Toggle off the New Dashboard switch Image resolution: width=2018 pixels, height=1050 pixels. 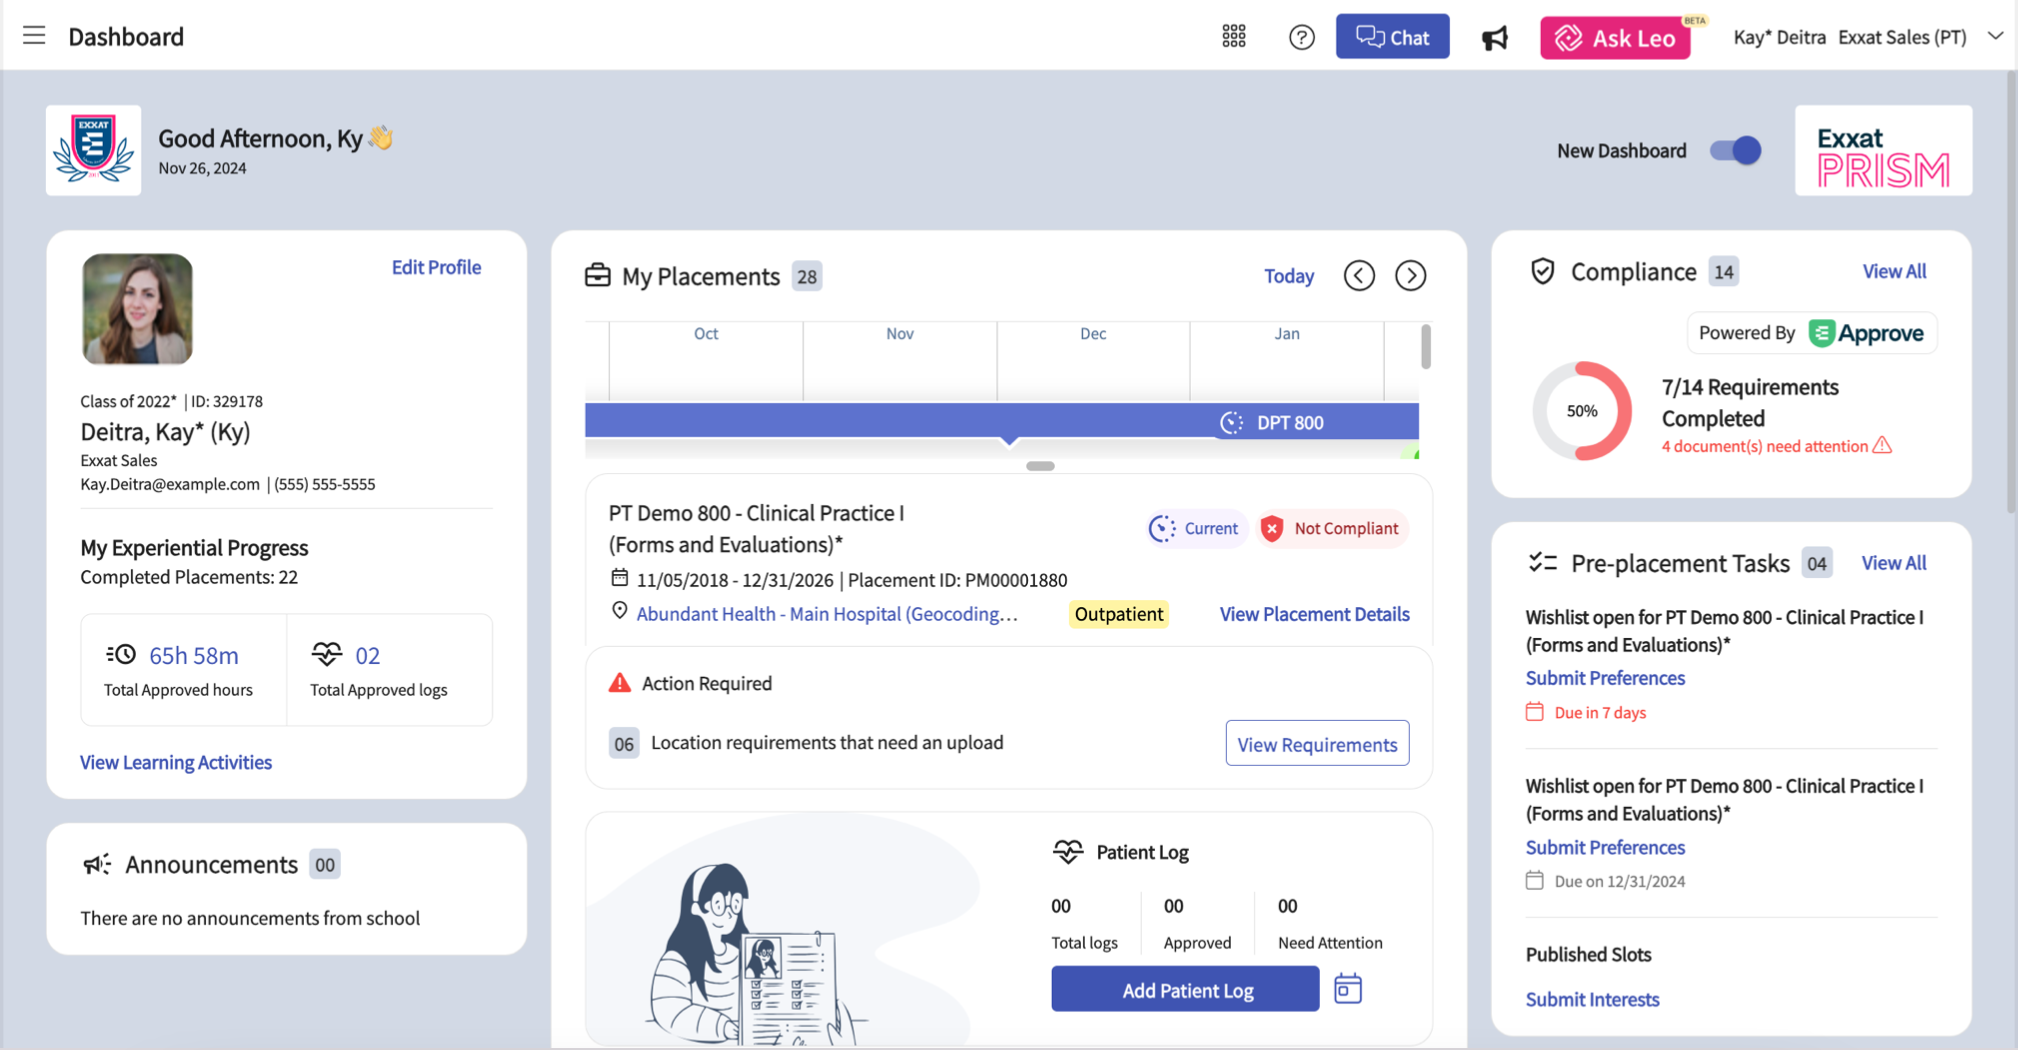click(x=1734, y=150)
